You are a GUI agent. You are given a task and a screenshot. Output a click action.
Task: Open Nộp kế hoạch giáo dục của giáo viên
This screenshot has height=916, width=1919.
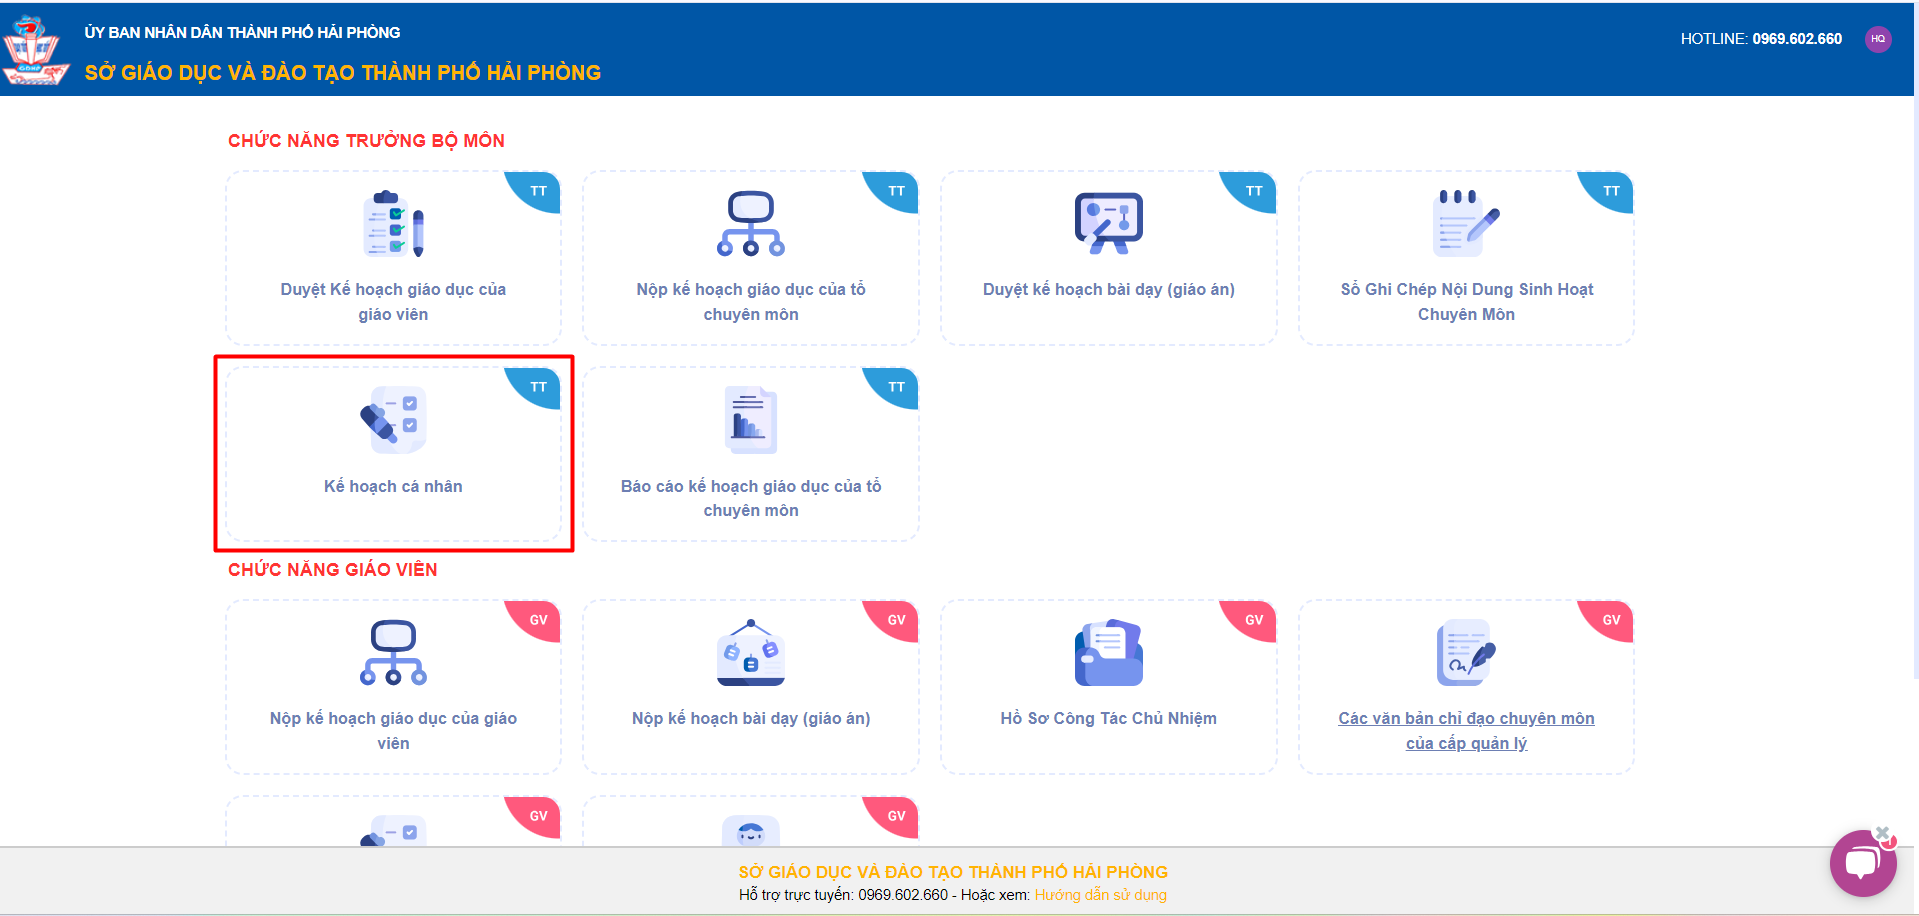pos(393,730)
